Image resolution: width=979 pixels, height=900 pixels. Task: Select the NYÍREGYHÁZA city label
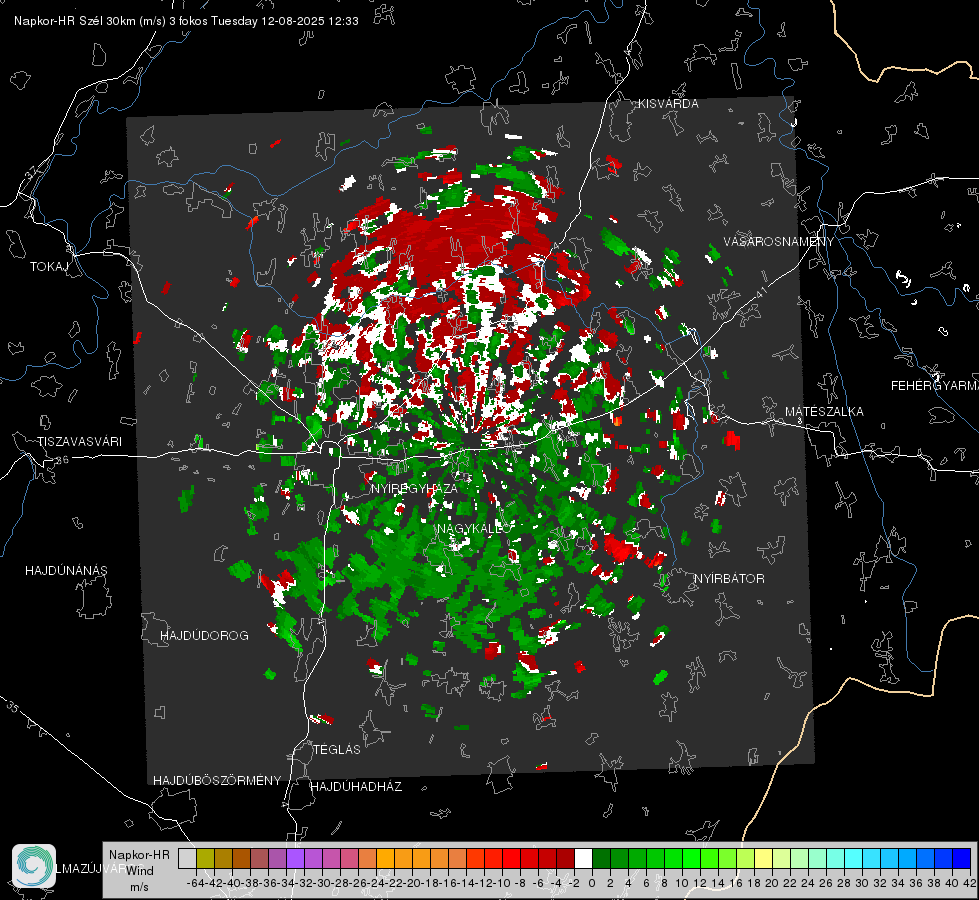pos(414,488)
